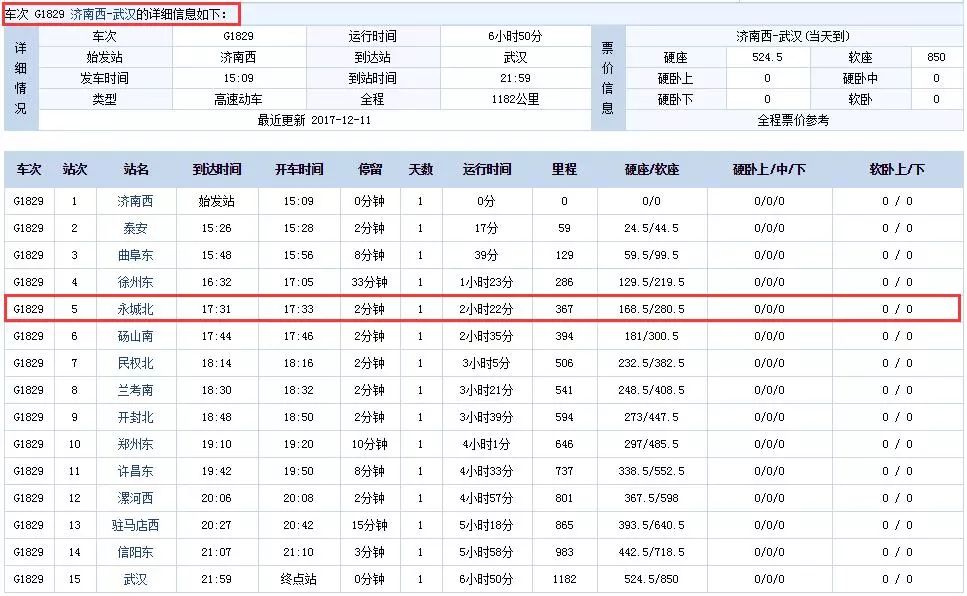Screen dimensions: 967x596
Task: Select the 17分 running time for 泰安
Action: point(486,228)
